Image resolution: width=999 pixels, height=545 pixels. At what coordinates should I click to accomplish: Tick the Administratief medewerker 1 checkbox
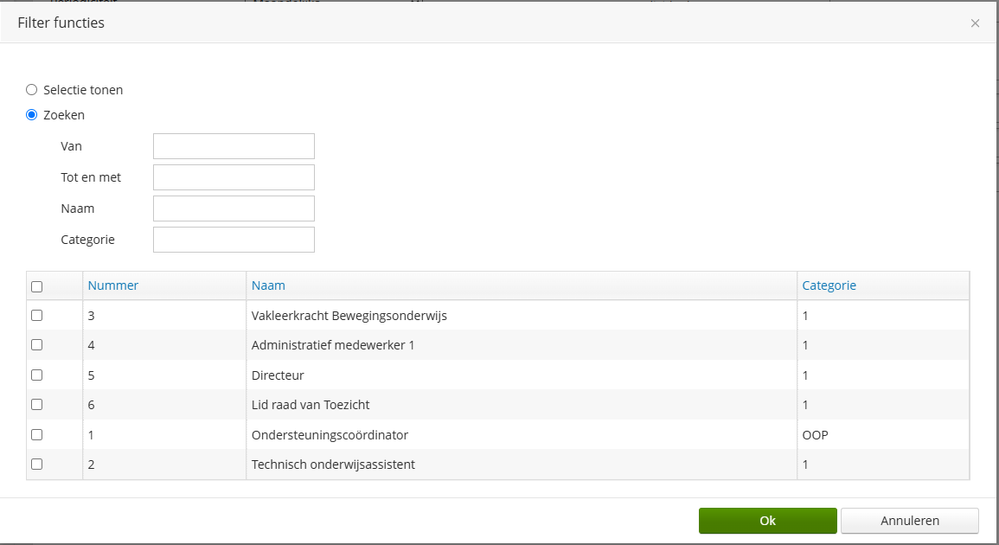(x=37, y=345)
